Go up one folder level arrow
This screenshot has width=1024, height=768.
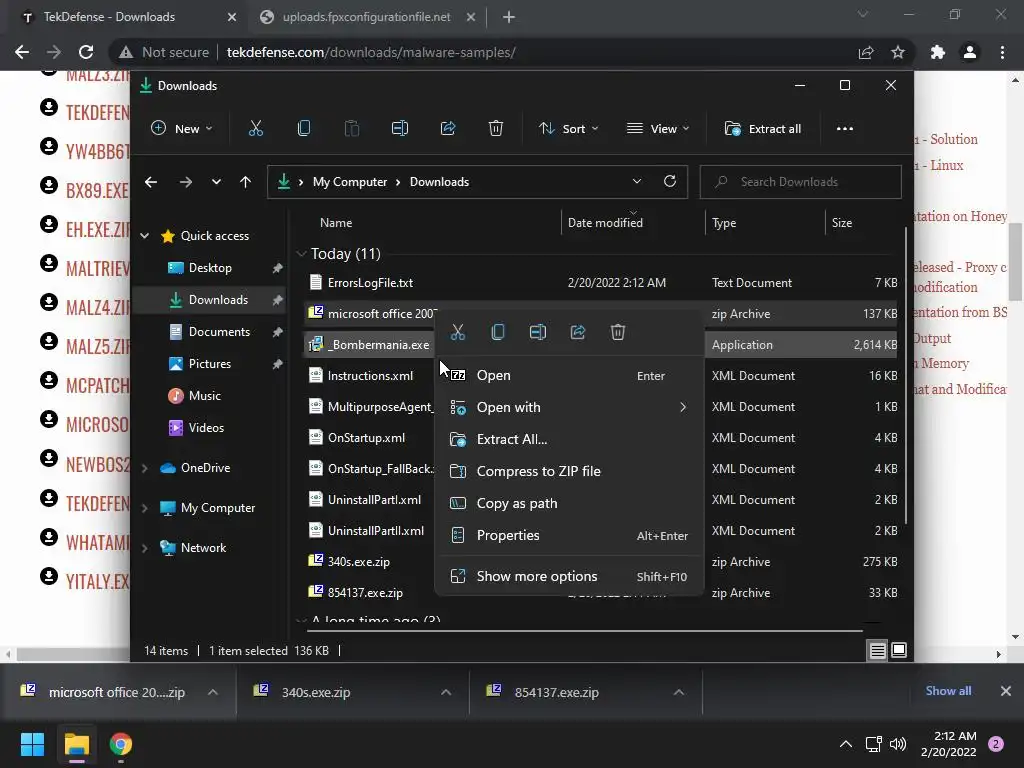(246, 182)
